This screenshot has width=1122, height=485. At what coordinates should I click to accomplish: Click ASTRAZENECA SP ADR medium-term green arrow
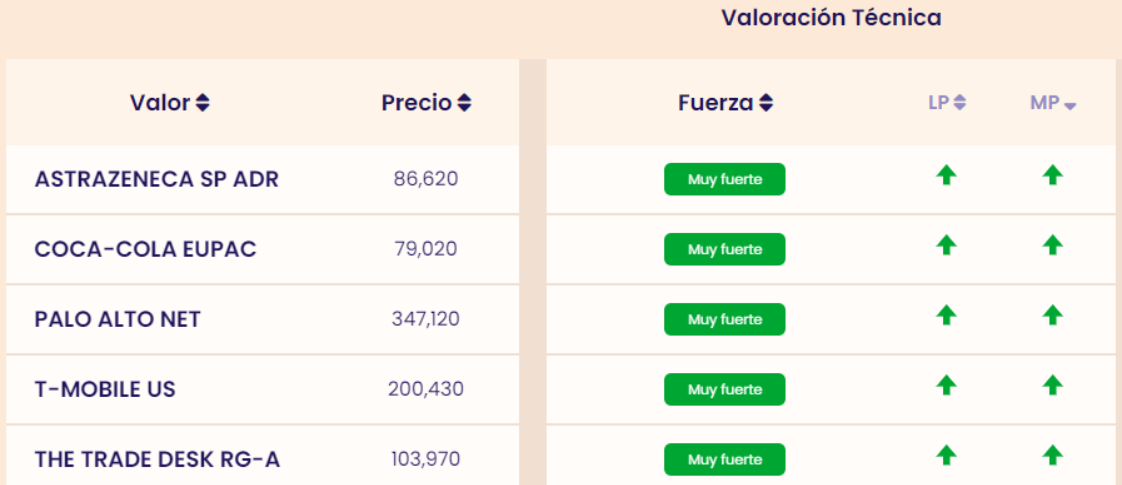[x=1052, y=176]
